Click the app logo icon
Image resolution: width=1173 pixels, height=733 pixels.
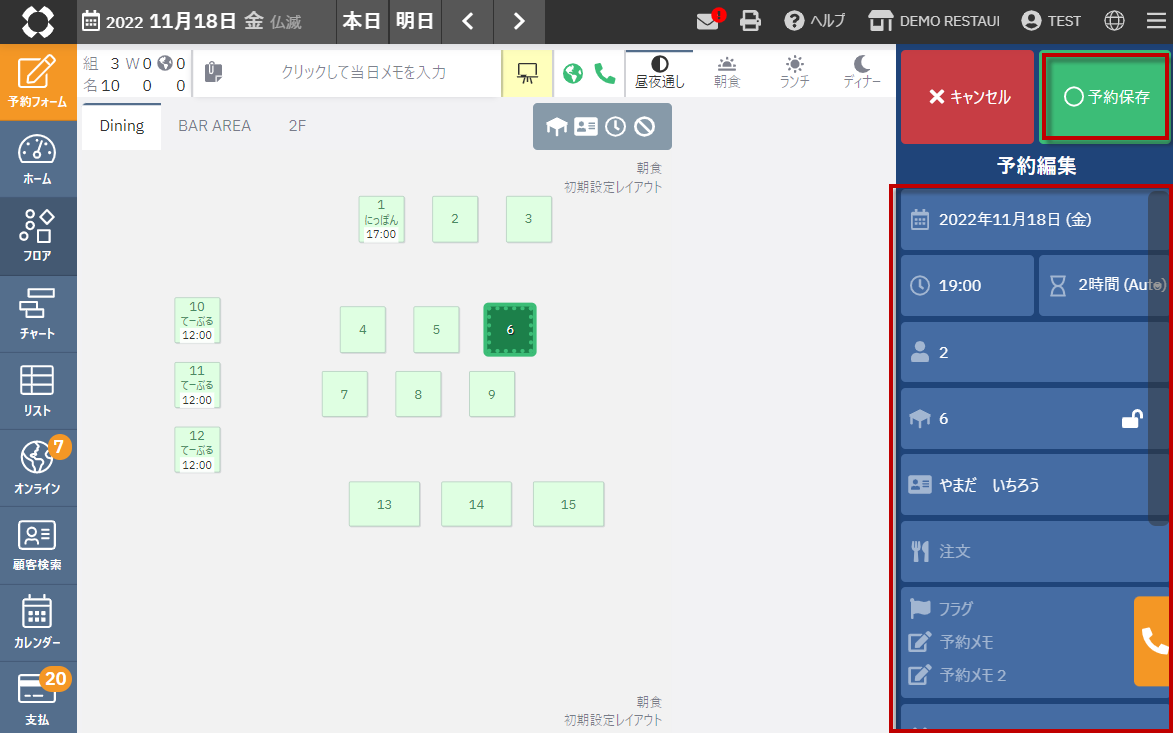[37, 22]
